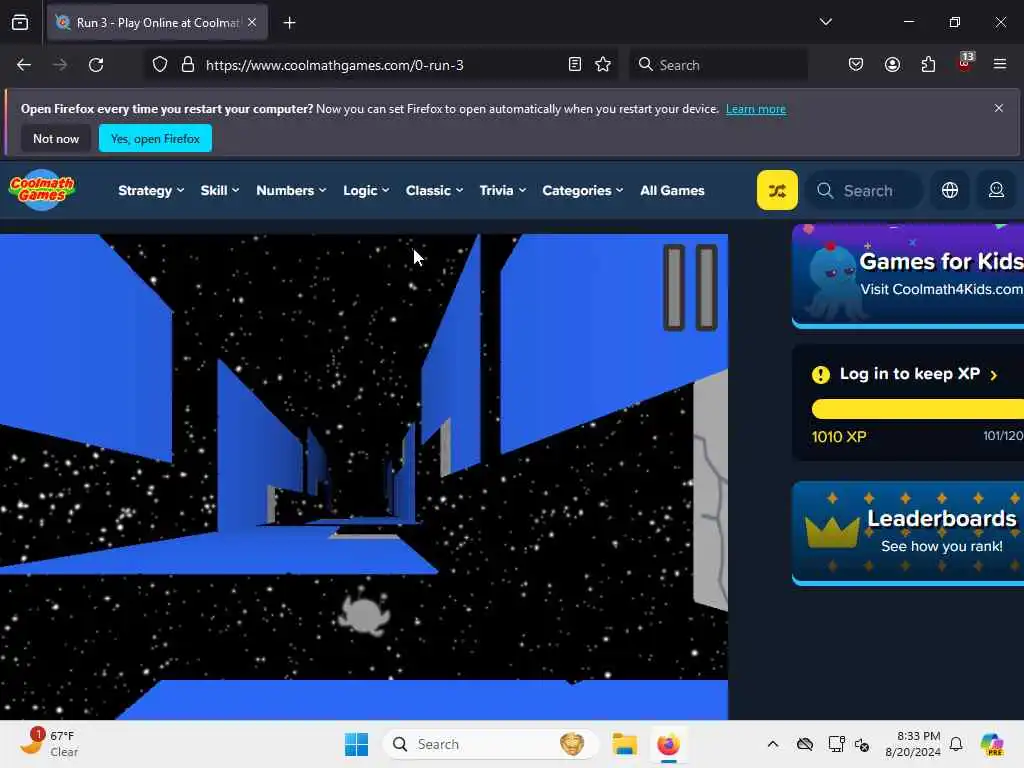Click the Coolmath search magnifier icon

click(x=825, y=190)
